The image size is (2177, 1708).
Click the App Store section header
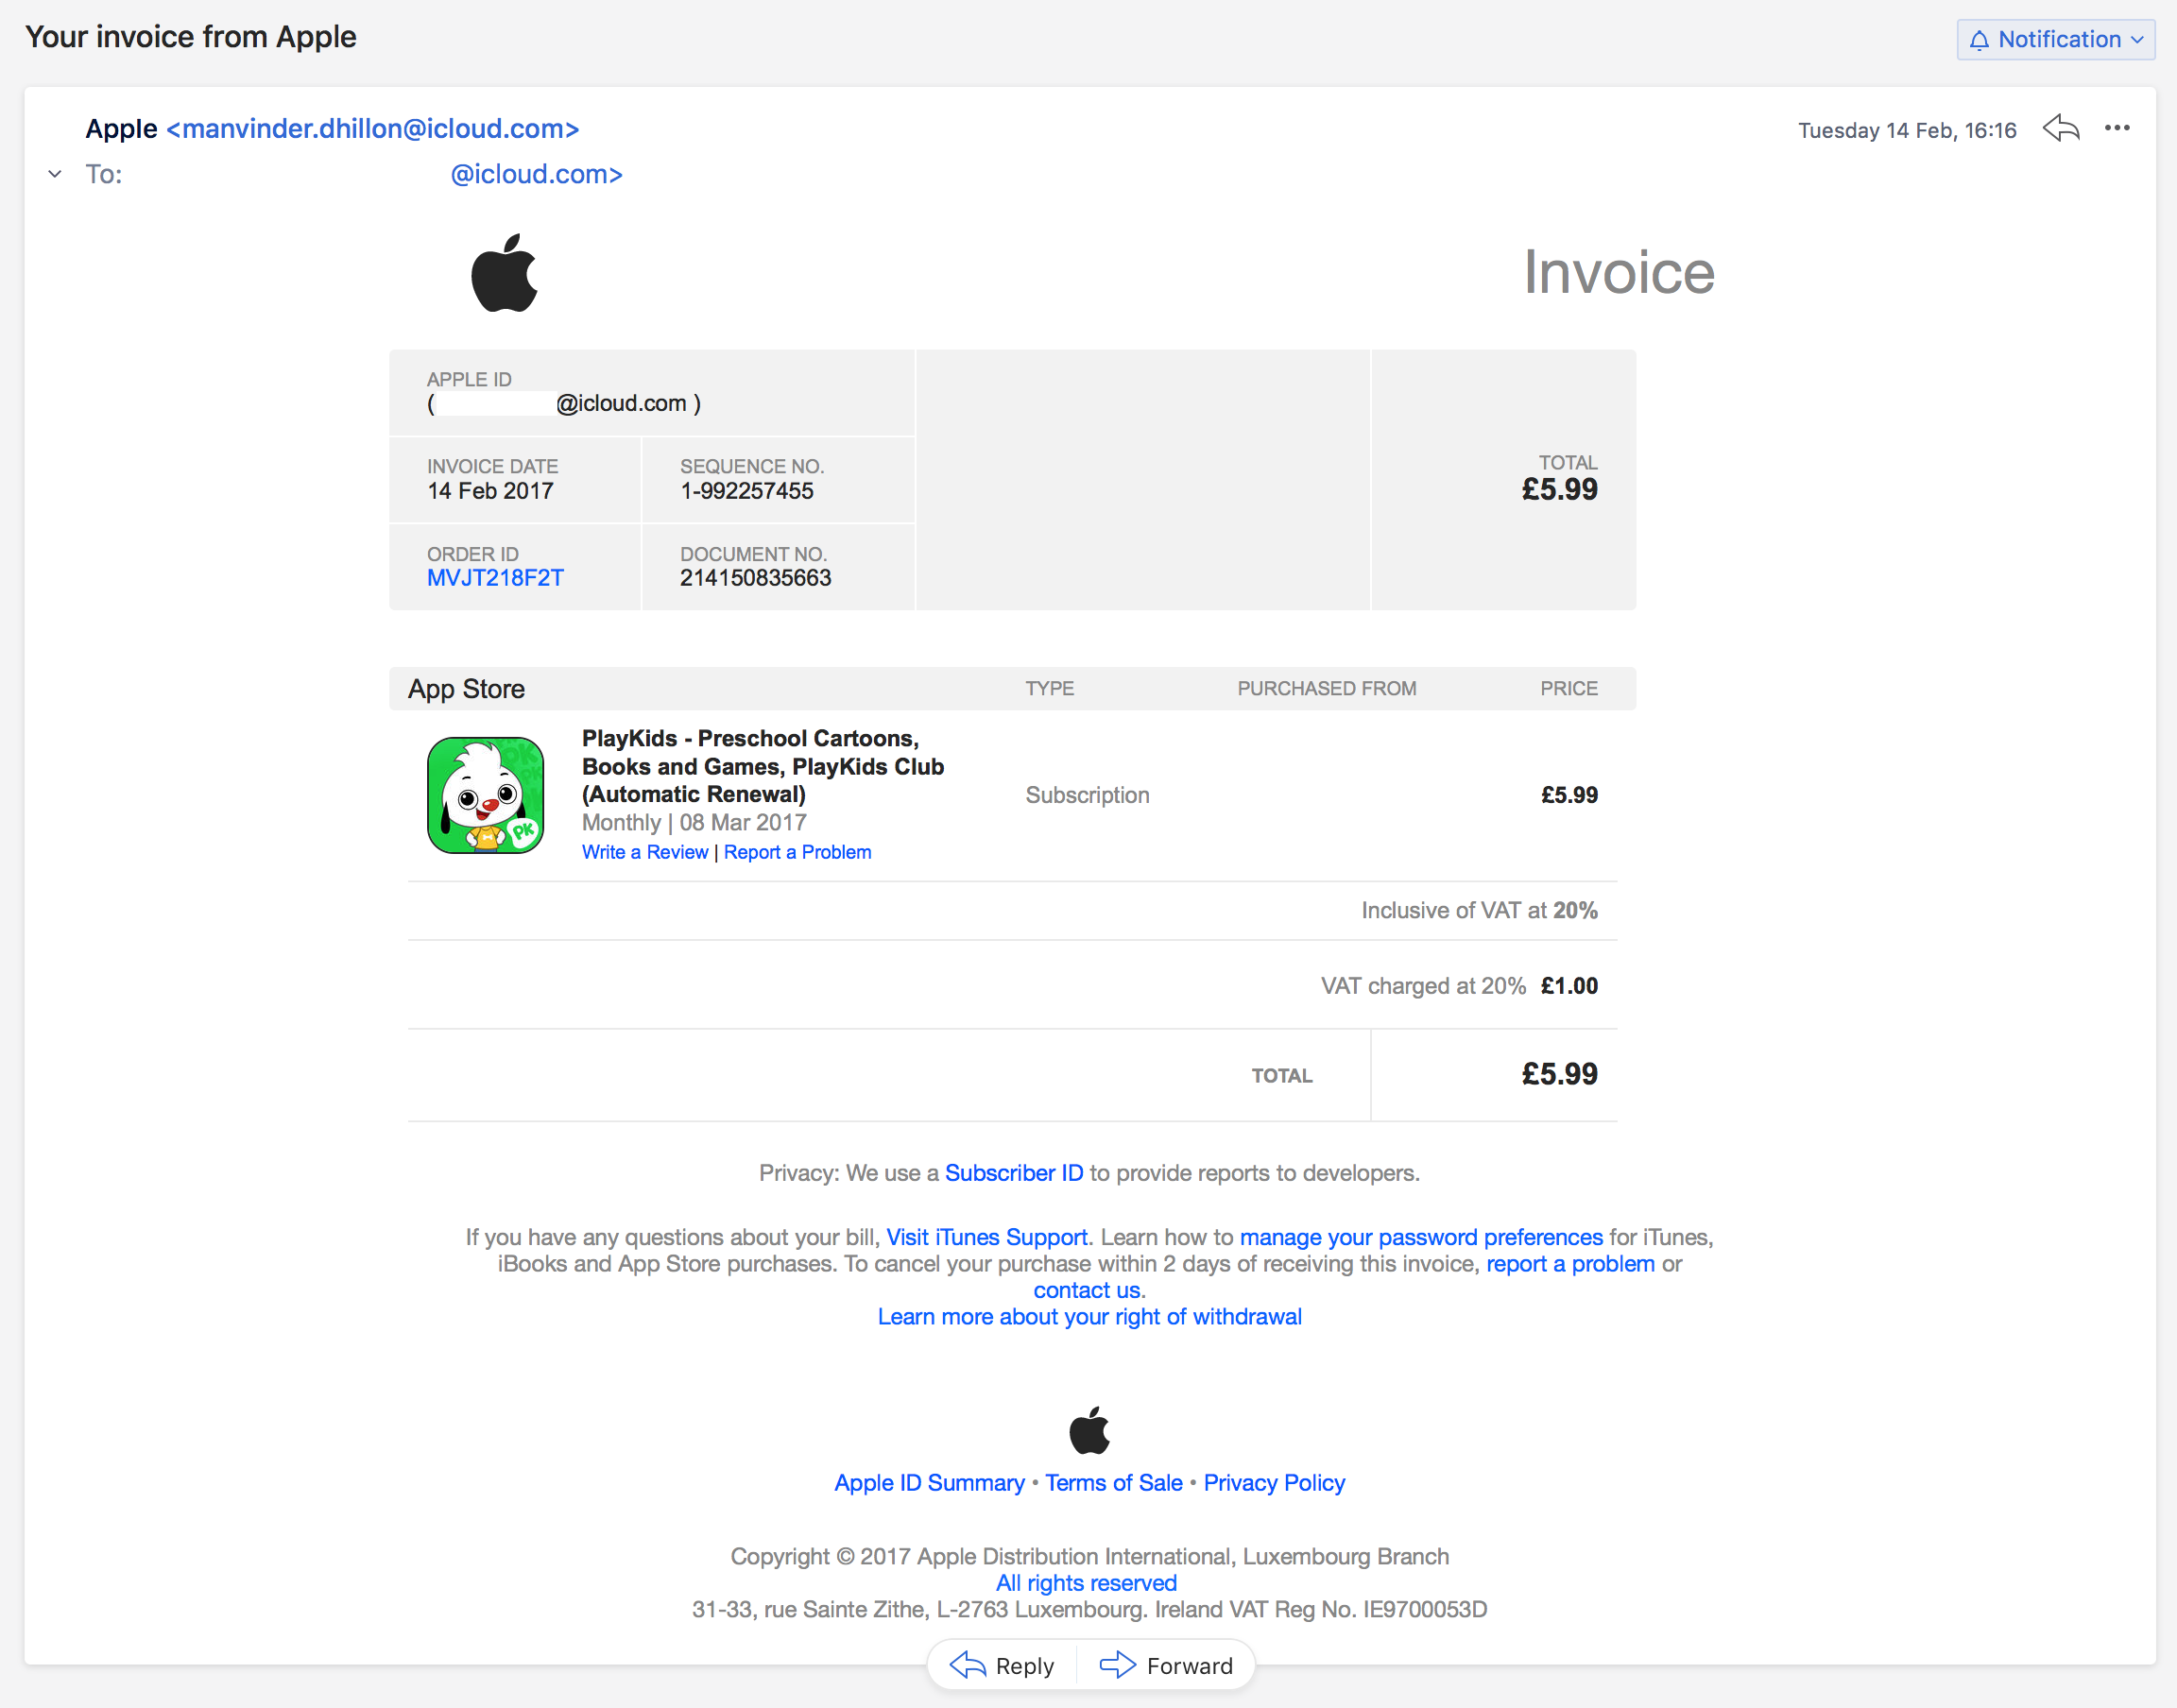pos(466,689)
